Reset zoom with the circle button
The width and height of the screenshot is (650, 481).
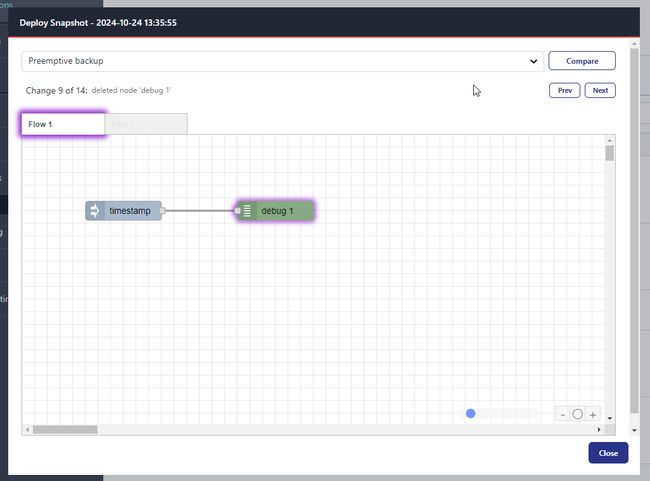coord(577,414)
